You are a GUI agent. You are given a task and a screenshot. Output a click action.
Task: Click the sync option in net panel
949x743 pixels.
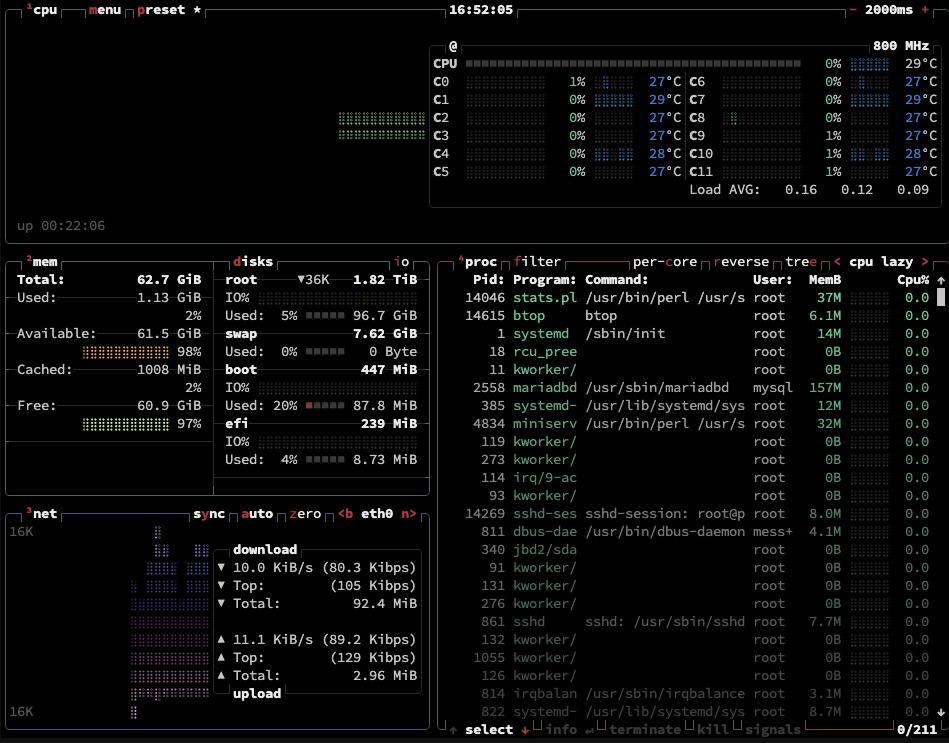[210, 514]
